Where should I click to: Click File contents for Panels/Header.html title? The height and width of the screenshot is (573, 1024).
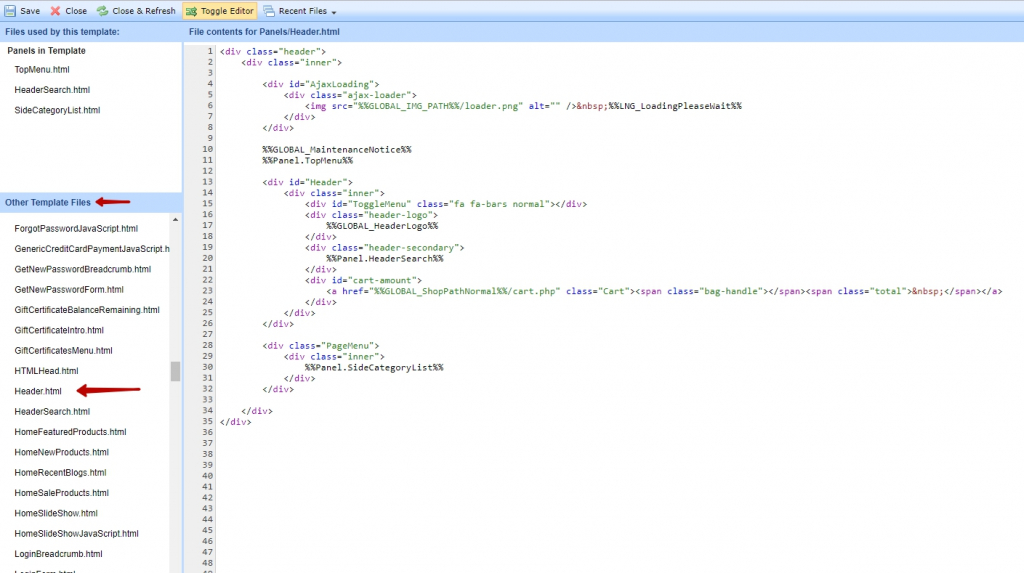click(x=264, y=31)
